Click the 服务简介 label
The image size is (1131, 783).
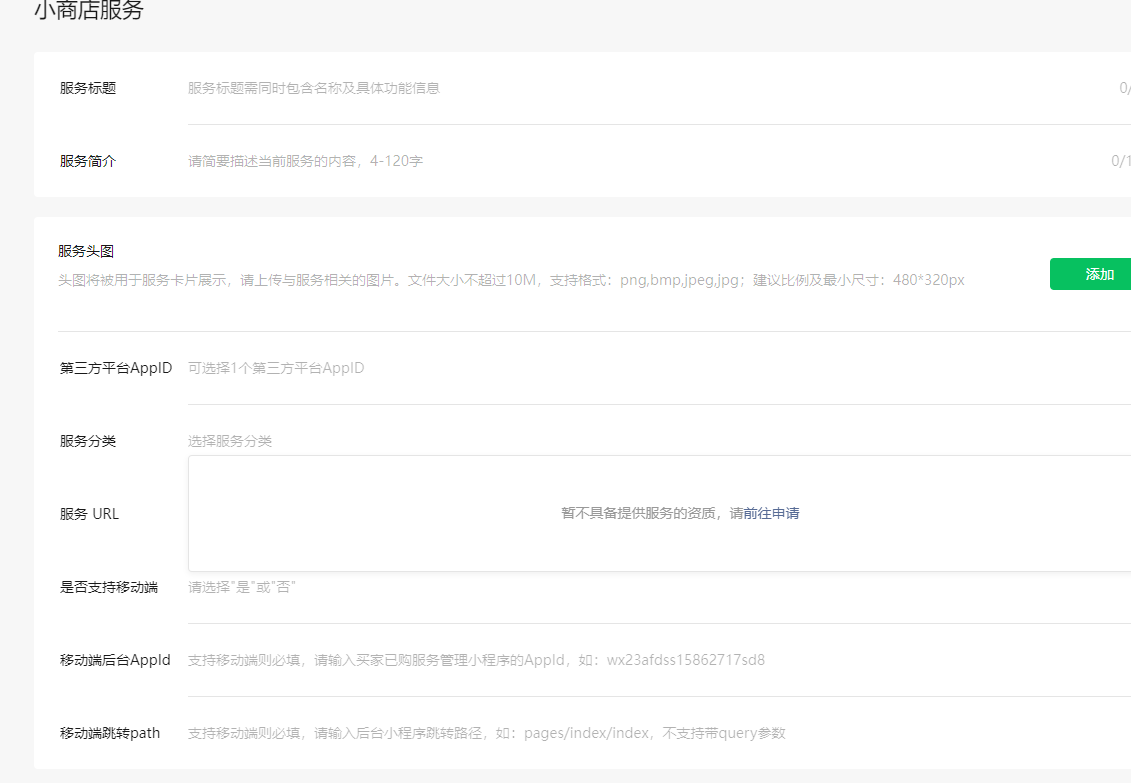click(x=87, y=161)
